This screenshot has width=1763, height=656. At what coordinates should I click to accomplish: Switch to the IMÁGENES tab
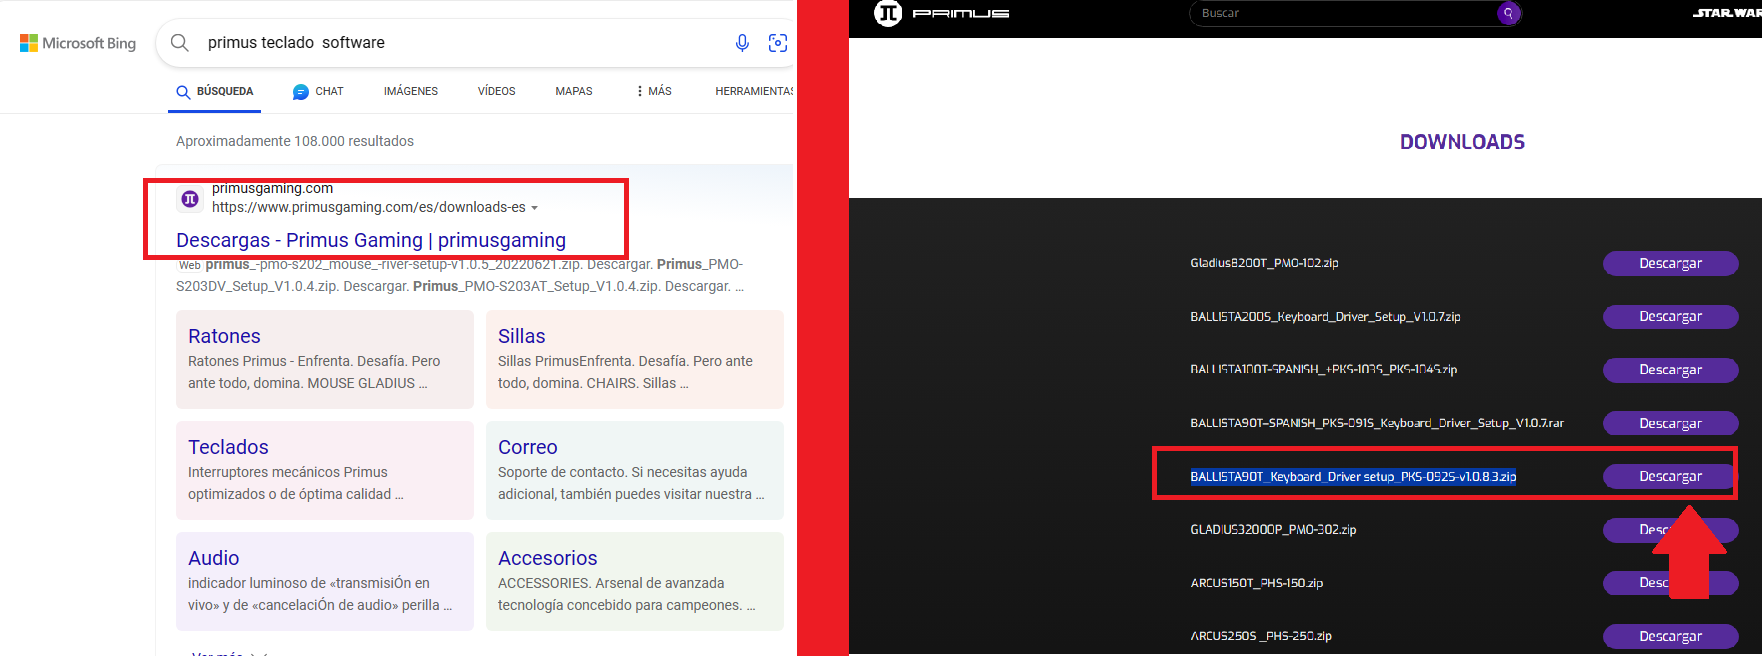click(410, 91)
